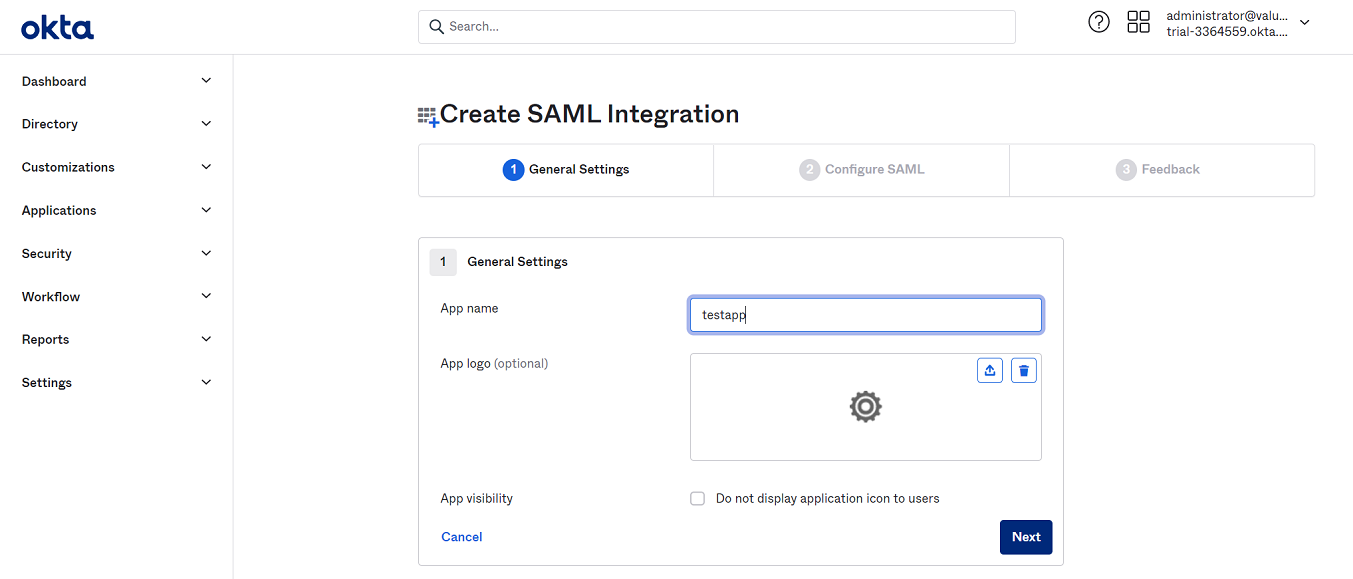
Task: Open the apps grid icon
Action: 1138,22
